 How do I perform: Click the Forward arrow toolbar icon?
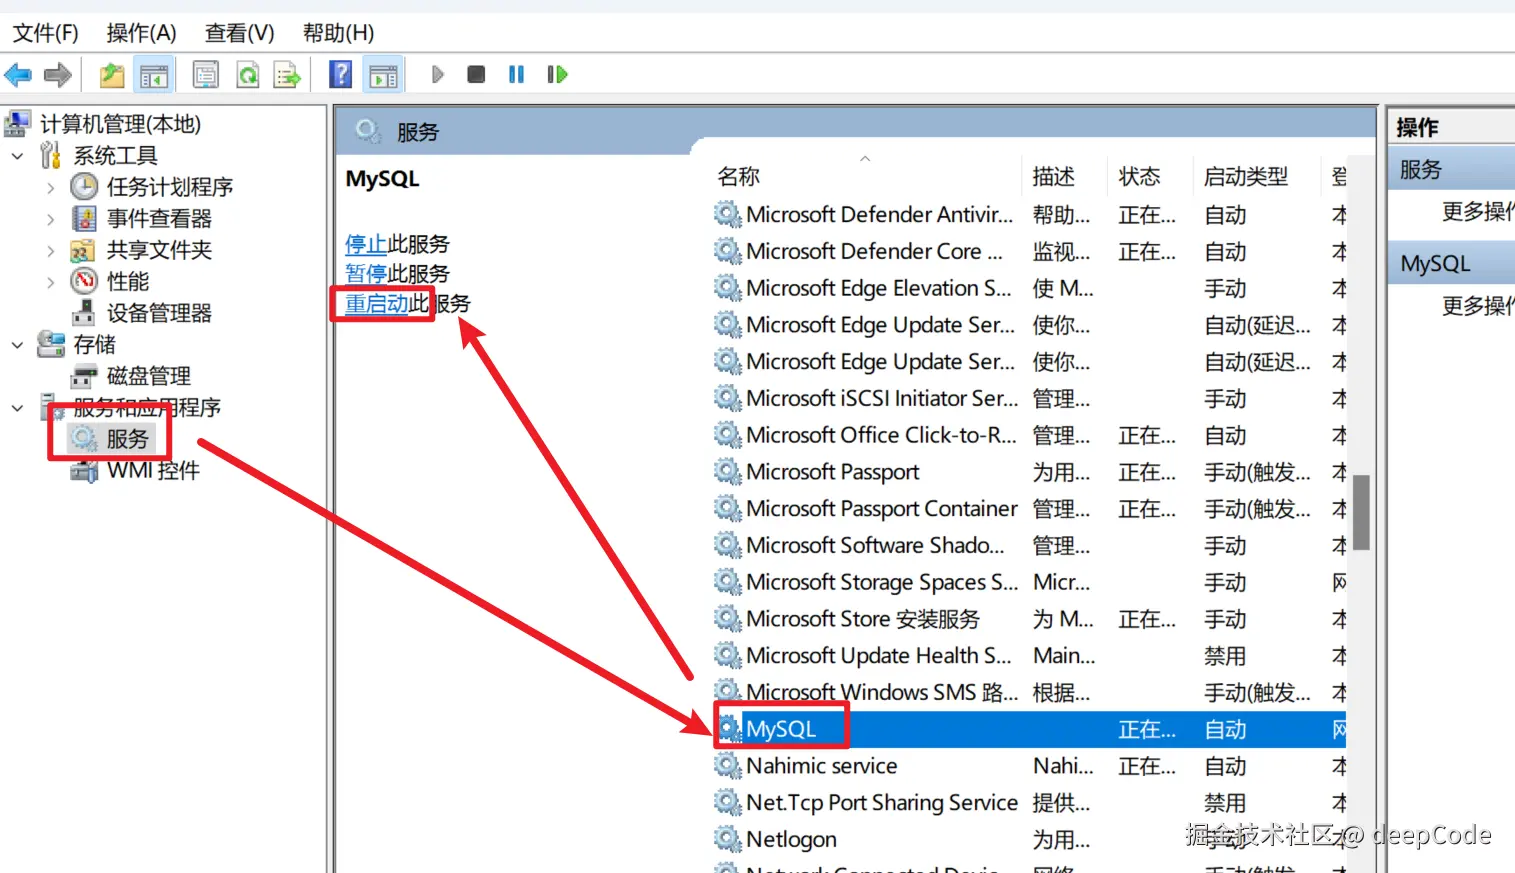tap(58, 75)
